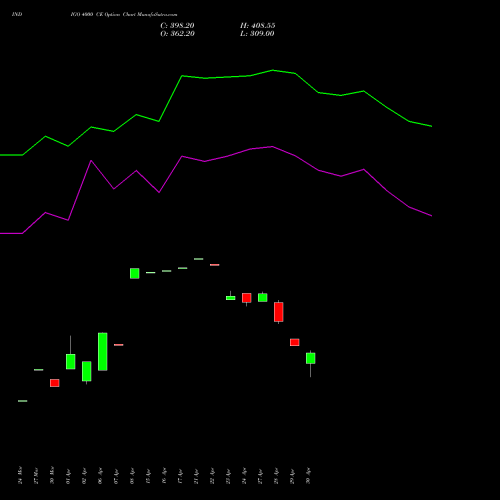
Task: Click the low value L: 309.00
Action: click(x=257, y=34)
